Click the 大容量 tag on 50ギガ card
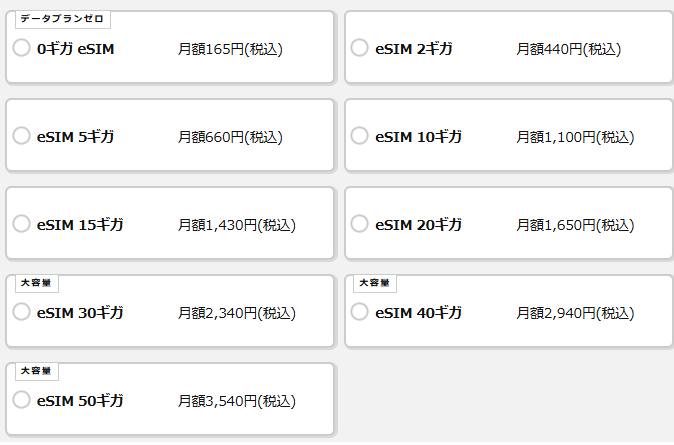Screen dimensions: 674x445 coord(36,371)
